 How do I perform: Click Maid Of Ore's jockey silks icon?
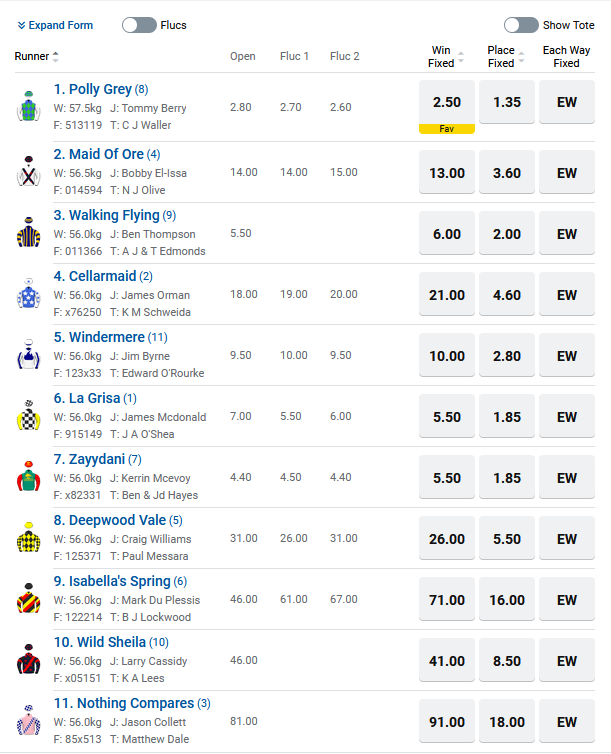tap(27, 172)
